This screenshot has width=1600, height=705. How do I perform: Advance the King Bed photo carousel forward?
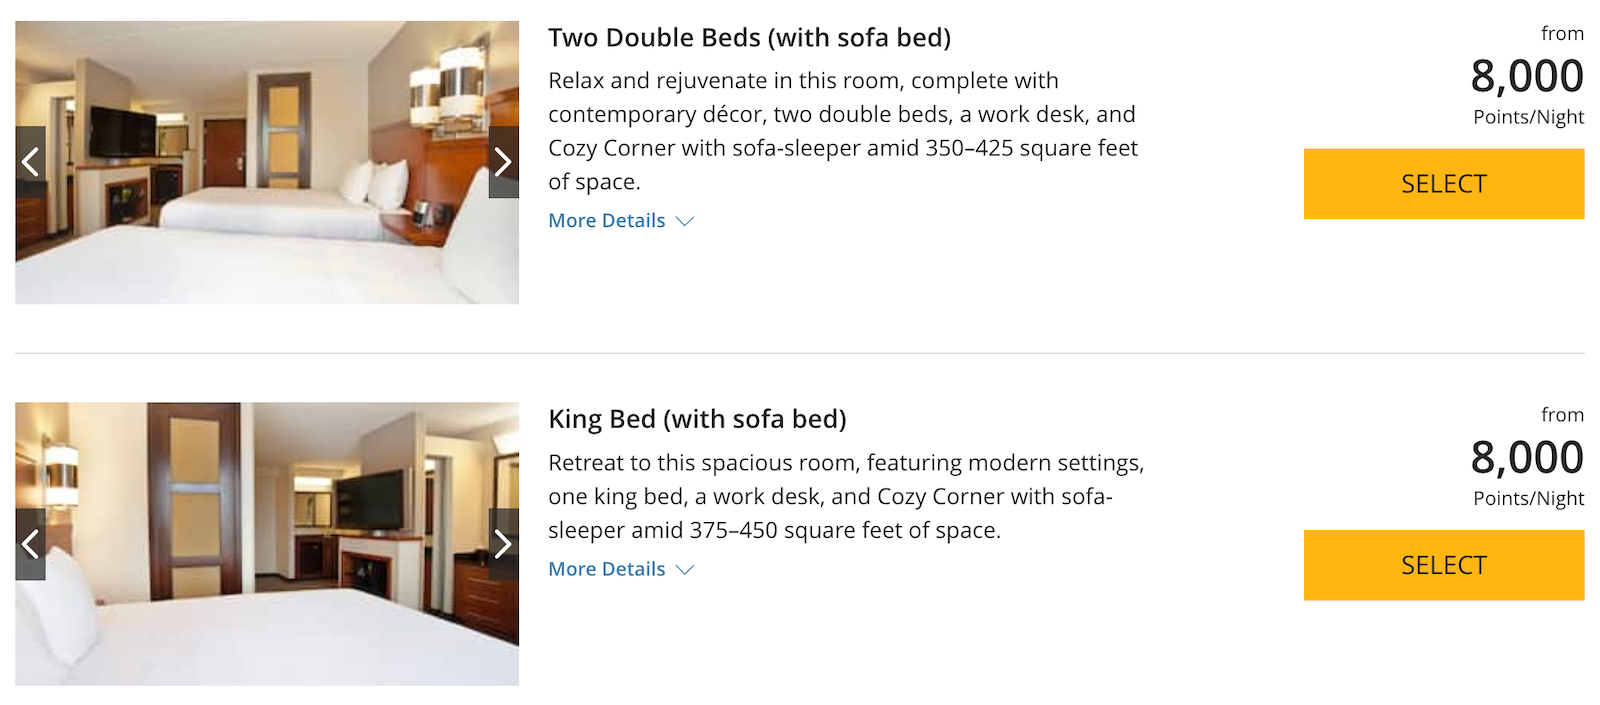click(x=503, y=543)
